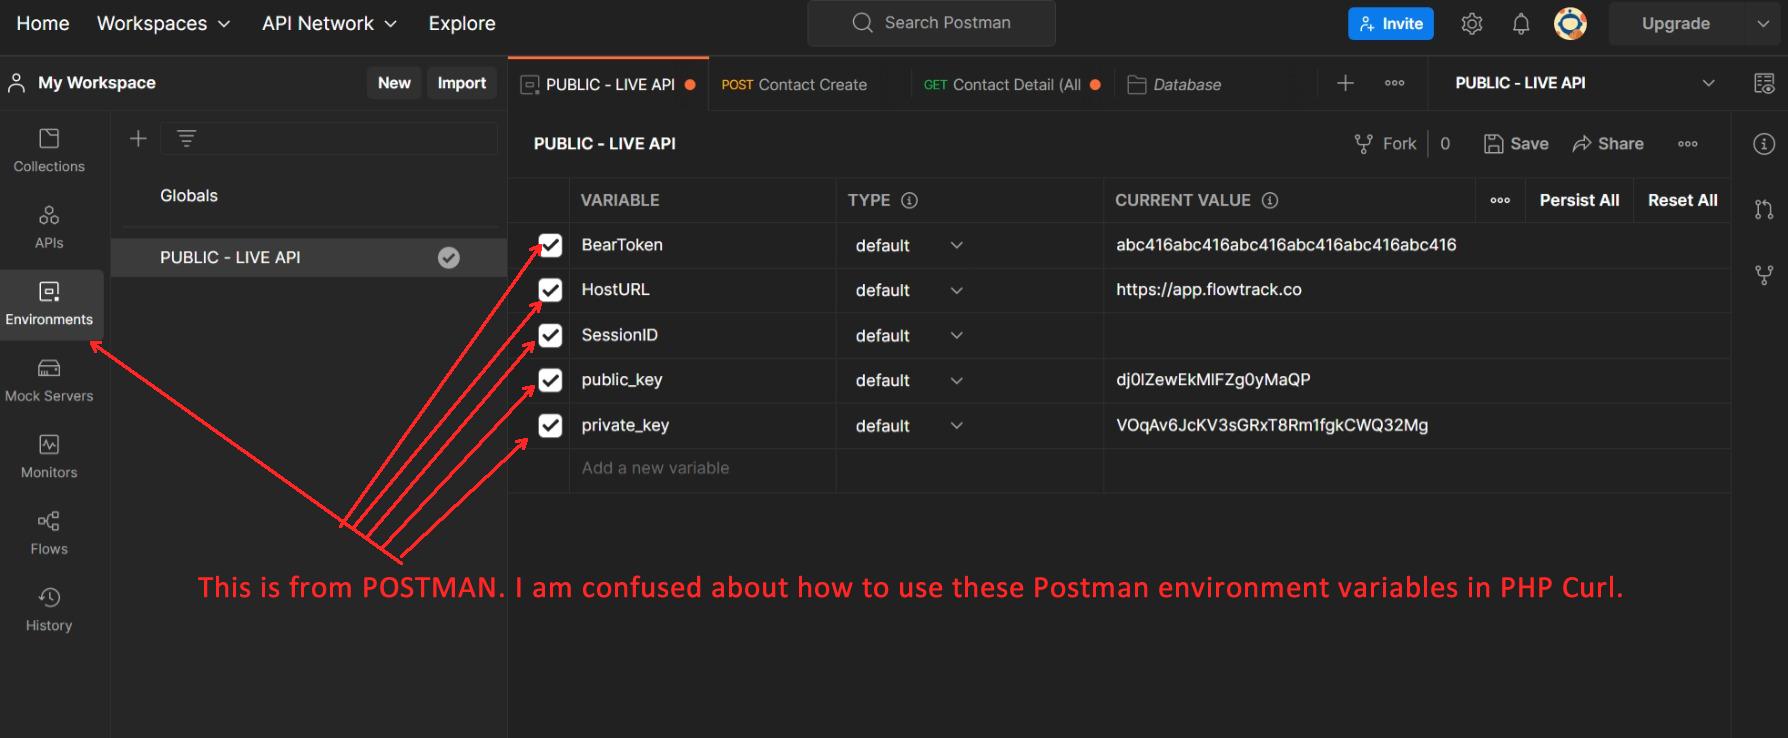Fork the environment

pyautogui.click(x=1385, y=144)
